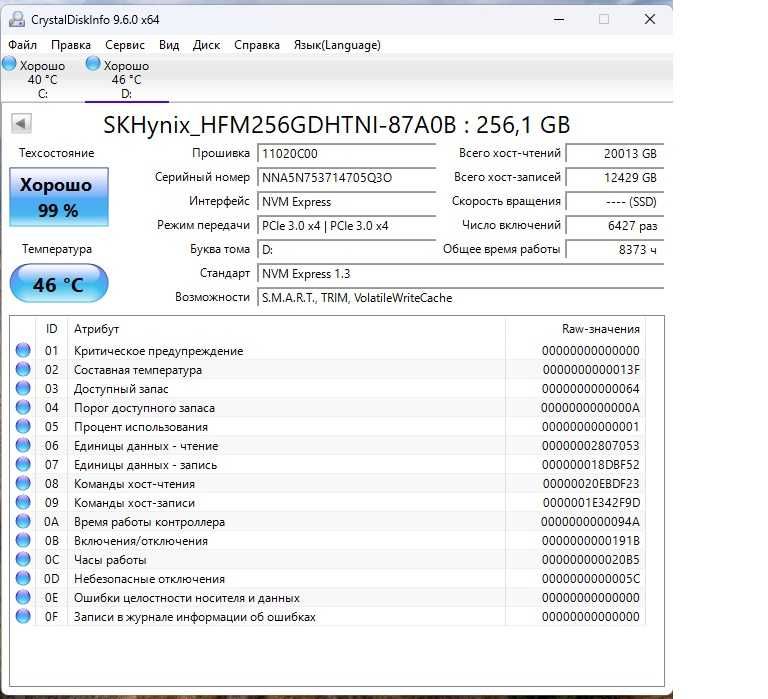Image resolution: width=768 pixels, height=699 pixels.
Task: Click the blue status icon for attribute 0F
Action: pyautogui.click(x=23, y=617)
